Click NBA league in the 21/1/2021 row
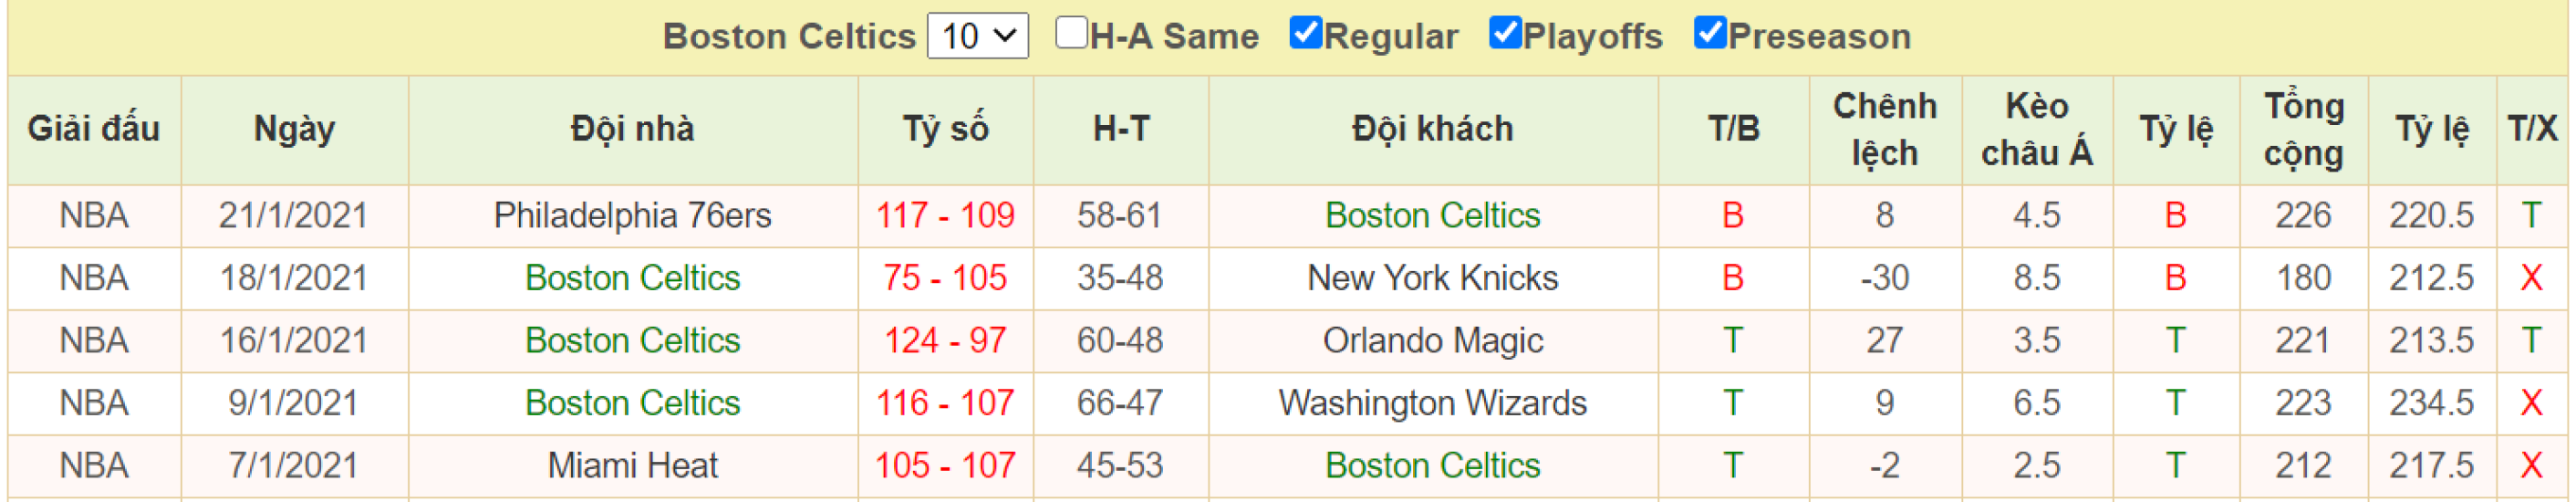 click(94, 215)
